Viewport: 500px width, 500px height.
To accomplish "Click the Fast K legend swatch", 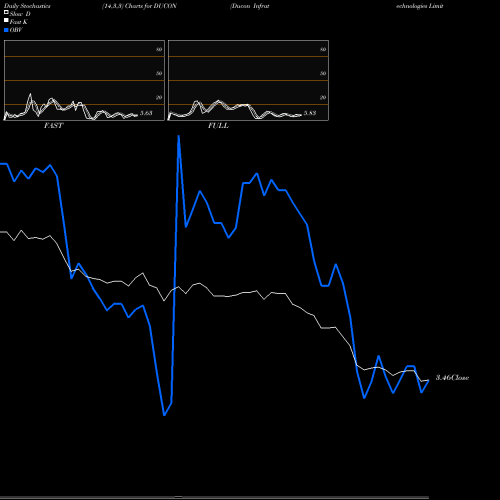I will 6,21.
